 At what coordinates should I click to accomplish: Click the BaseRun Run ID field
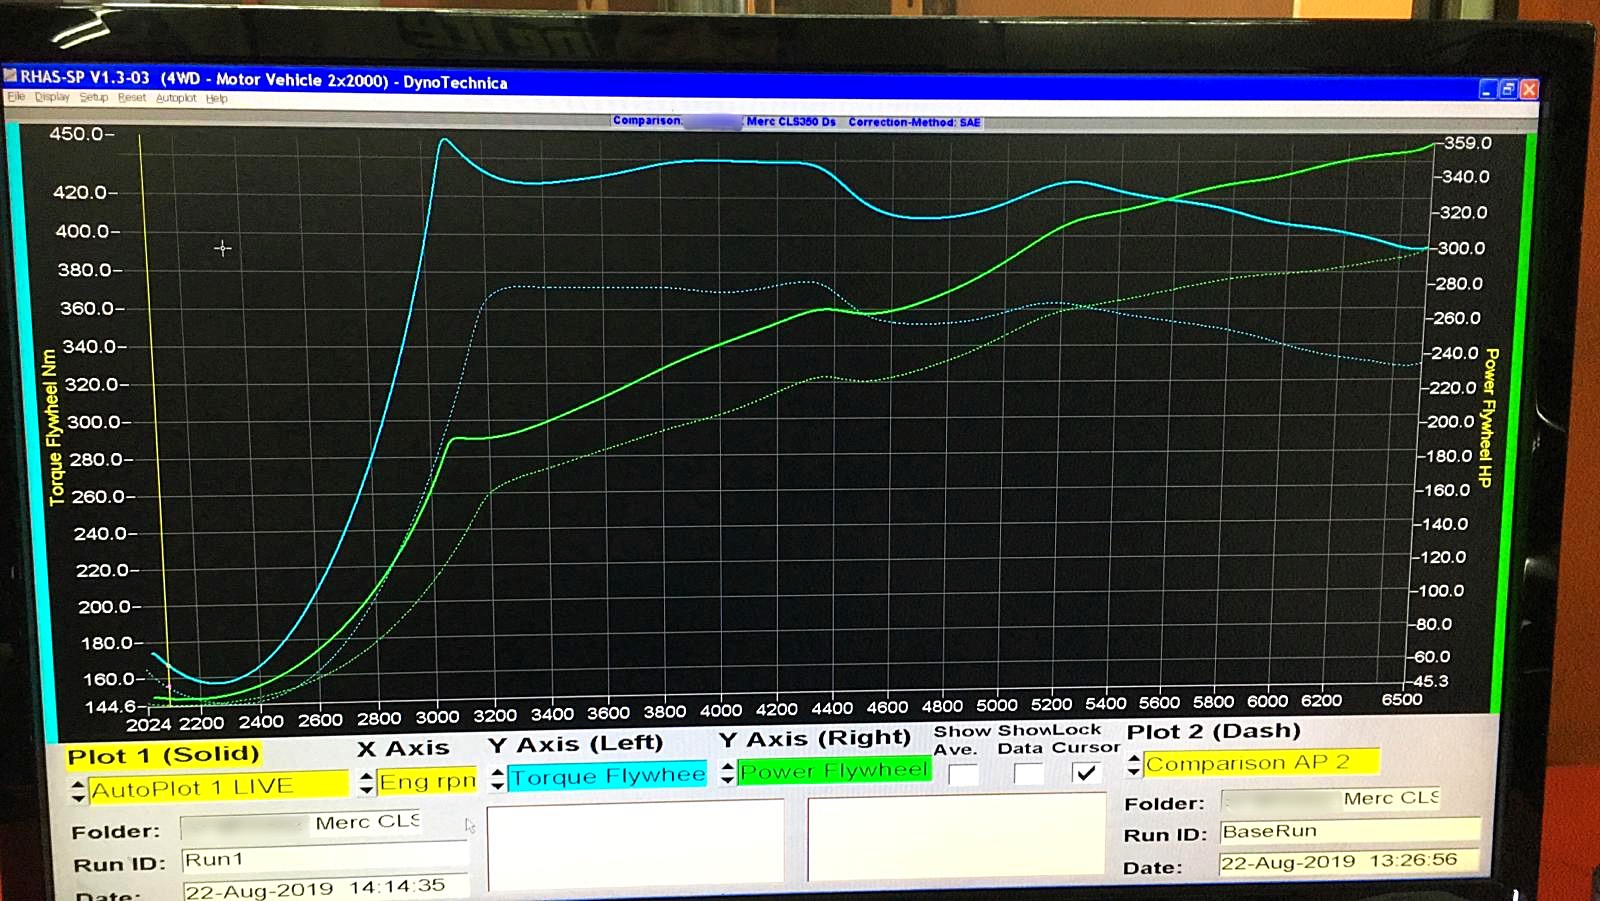coord(1350,831)
